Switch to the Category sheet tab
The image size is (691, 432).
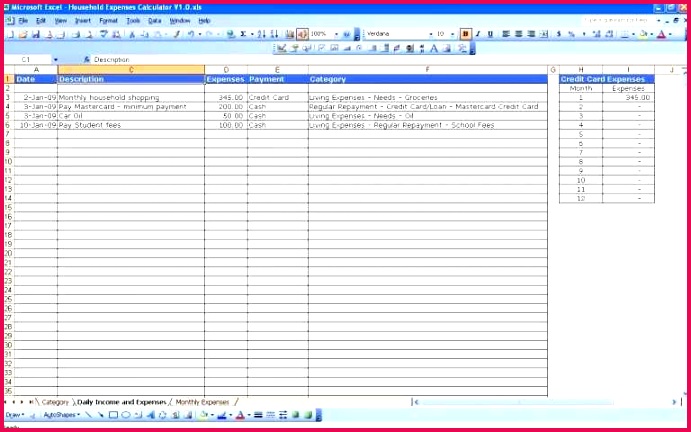pyautogui.click(x=55, y=402)
